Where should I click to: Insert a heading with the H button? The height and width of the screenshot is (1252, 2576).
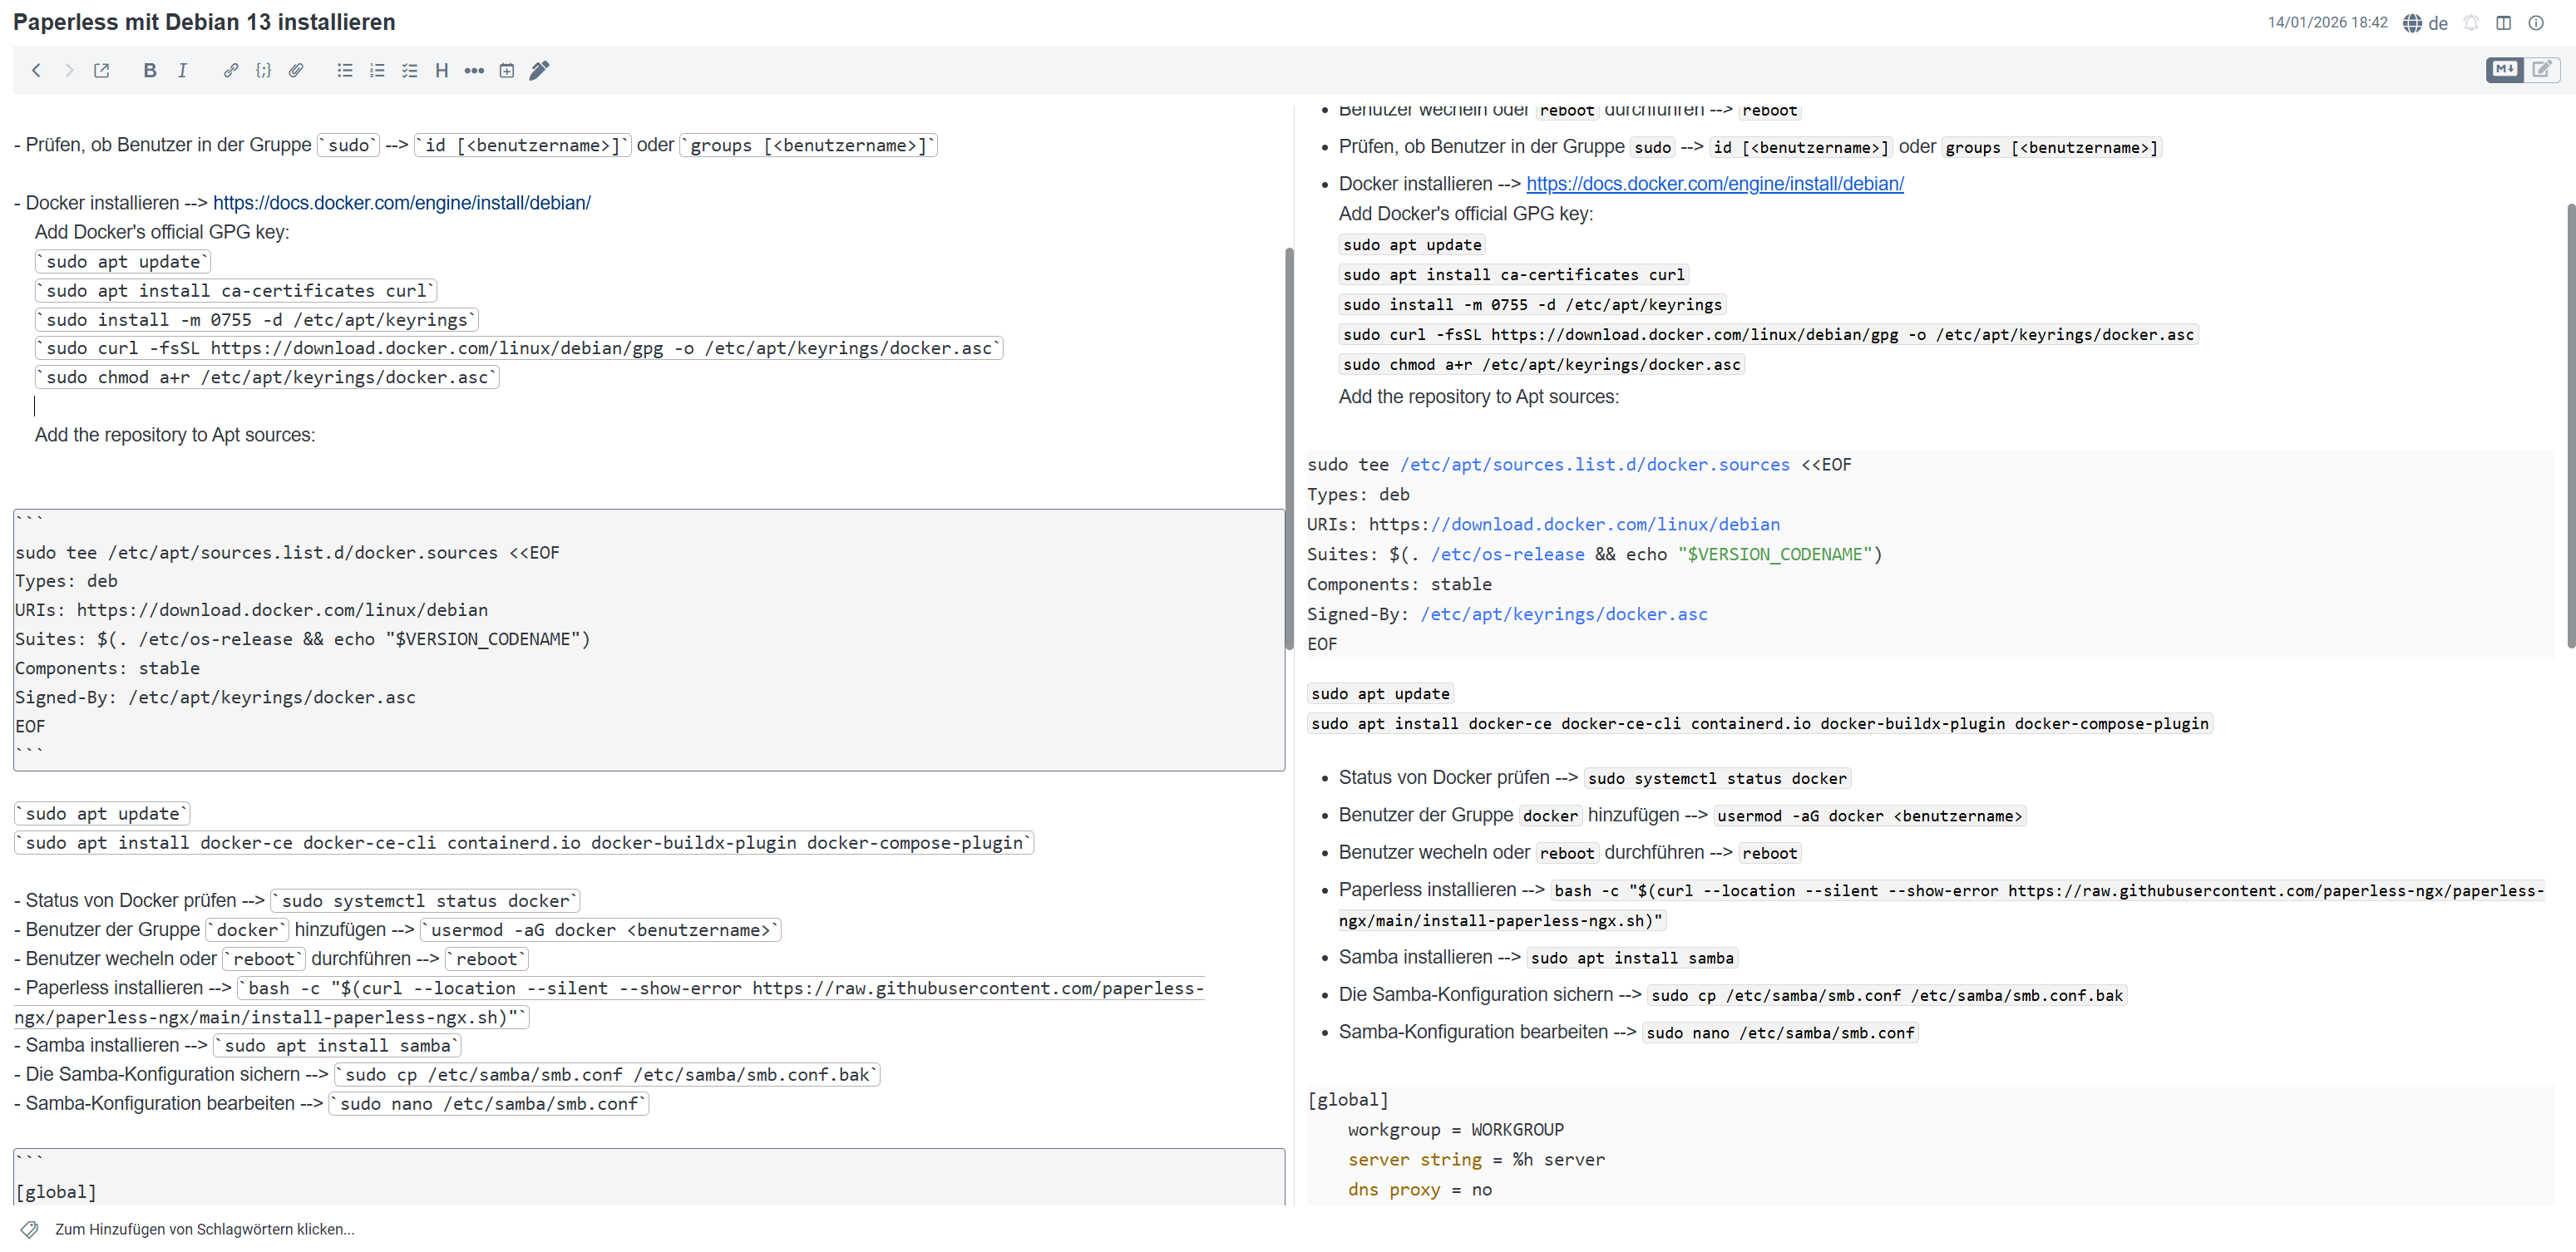[441, 70]
